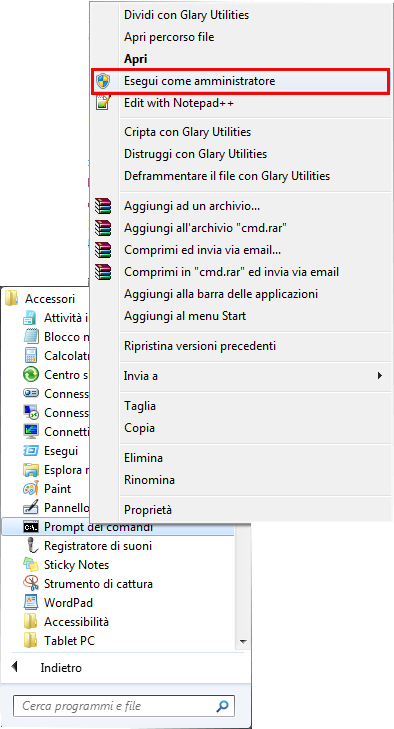Click the shield icon beside Esegui come amministratore
Viewport: 394px width, 729px height.
click(x=103, y=81)
